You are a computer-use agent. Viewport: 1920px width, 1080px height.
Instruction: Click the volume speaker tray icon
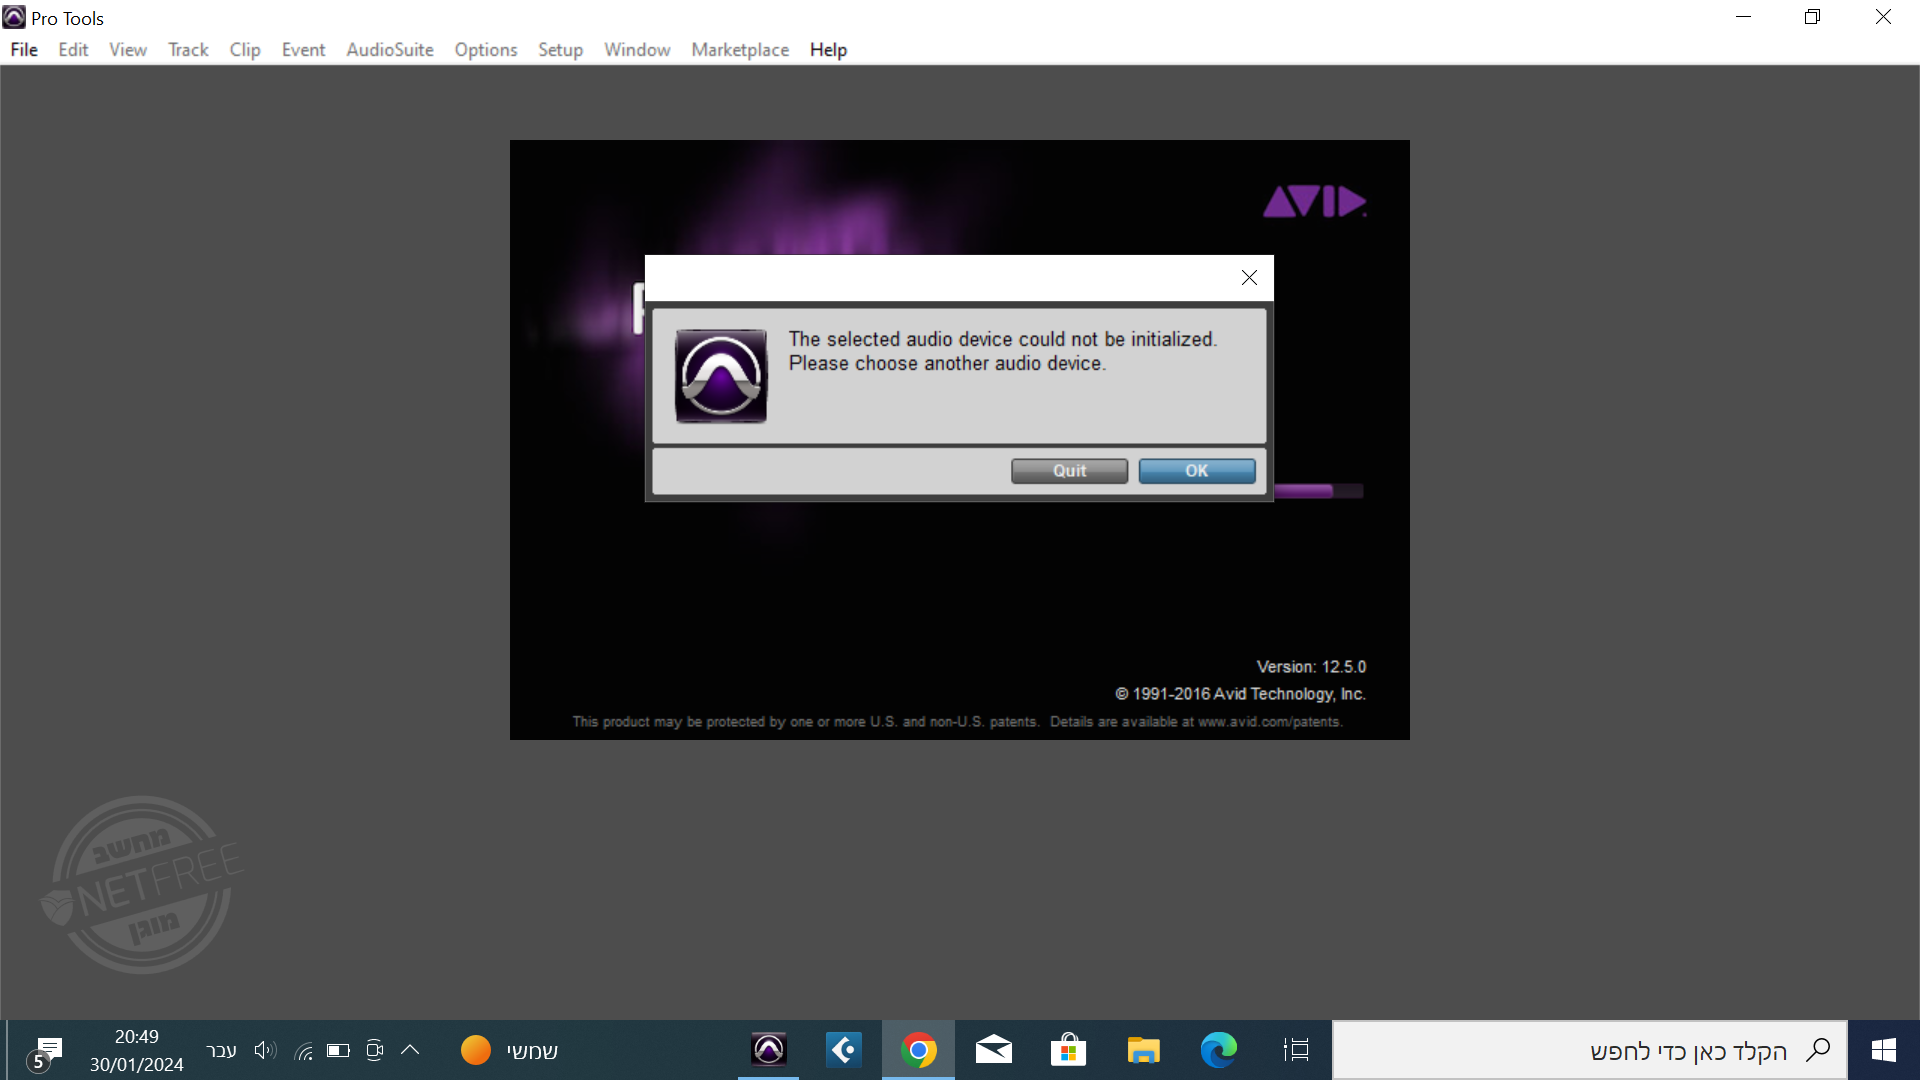(264, 1050)
